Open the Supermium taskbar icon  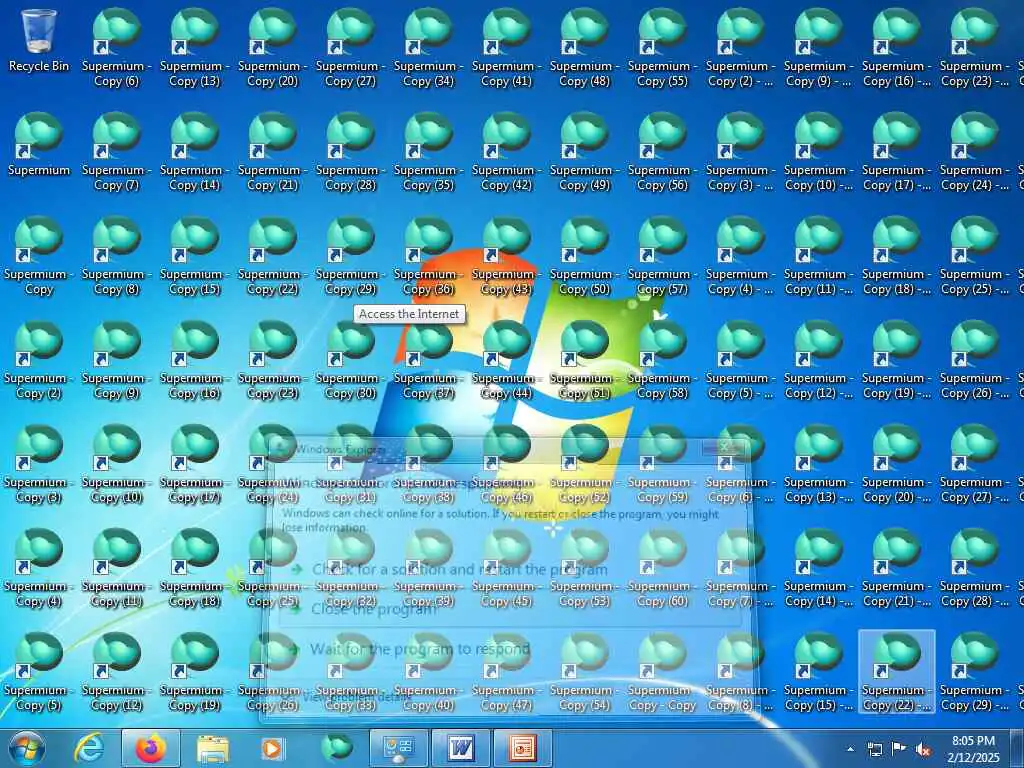[337, 748]
